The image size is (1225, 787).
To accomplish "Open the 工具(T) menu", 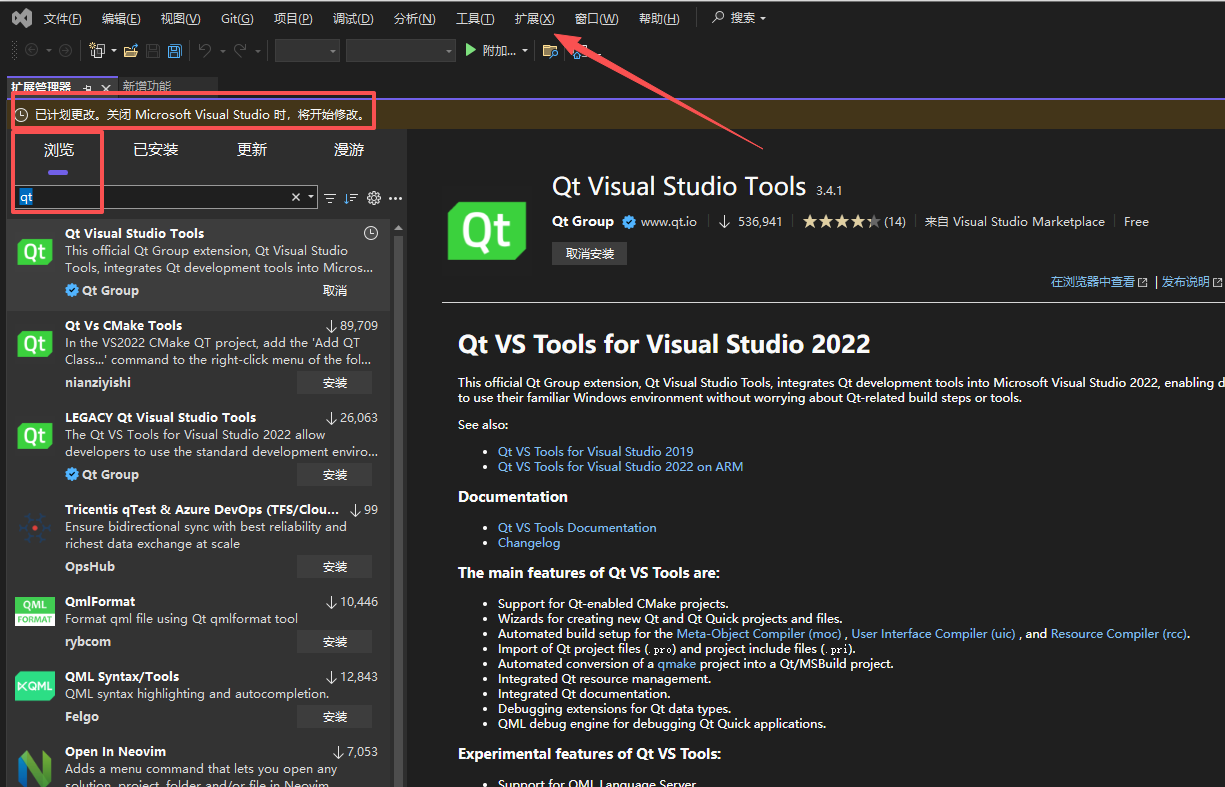I will 475,19.
